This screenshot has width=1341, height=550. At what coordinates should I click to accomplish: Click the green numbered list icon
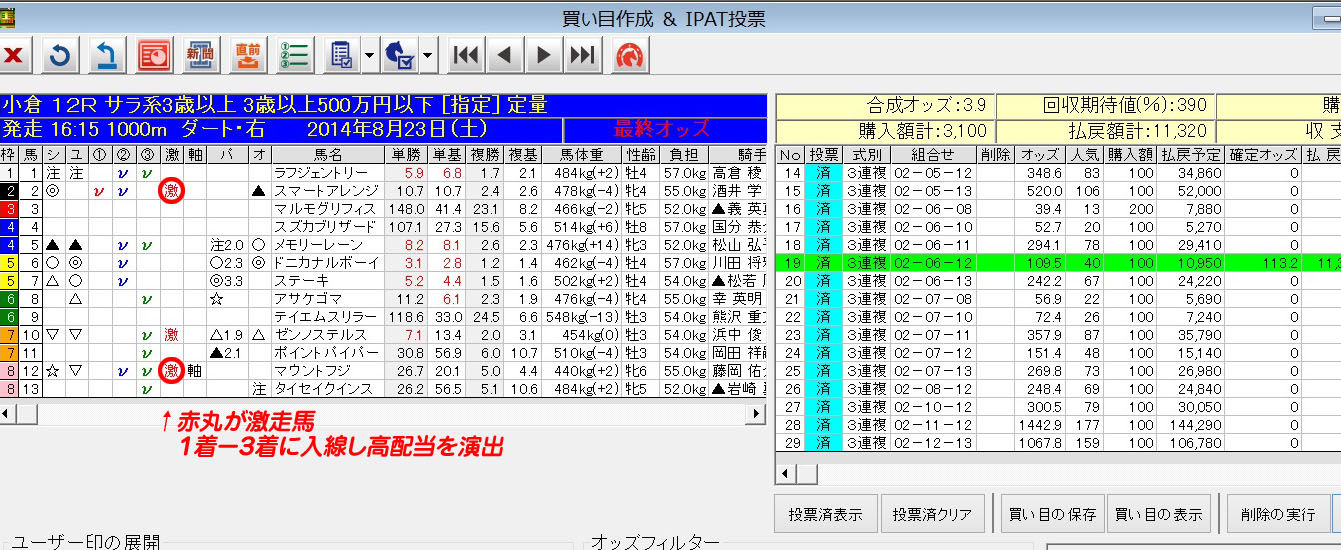[294, 55]
